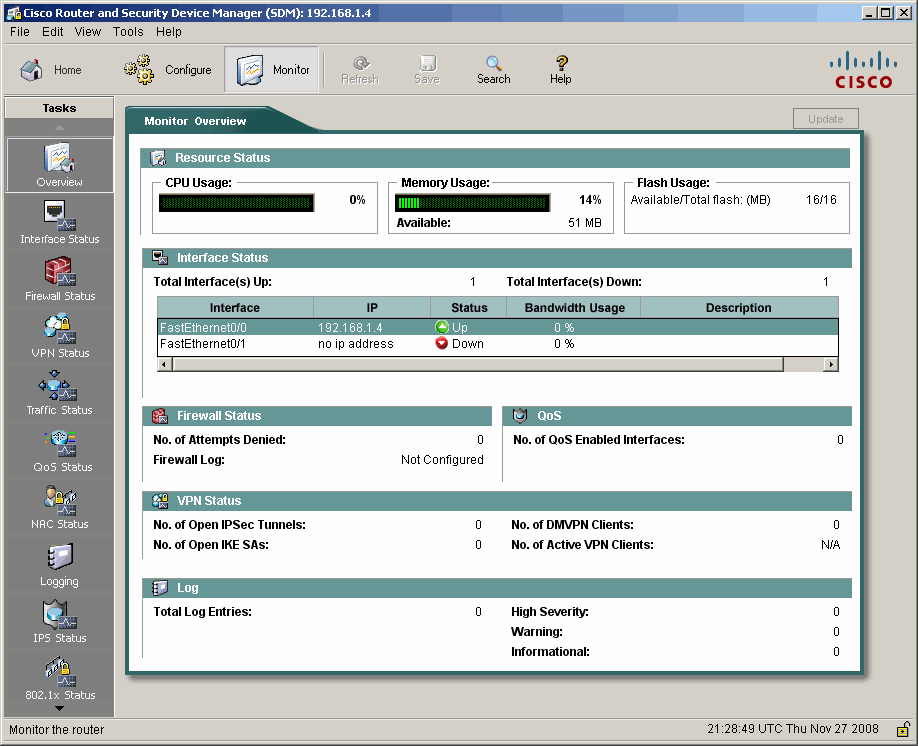Click the Description column header

tap(739, 307)
